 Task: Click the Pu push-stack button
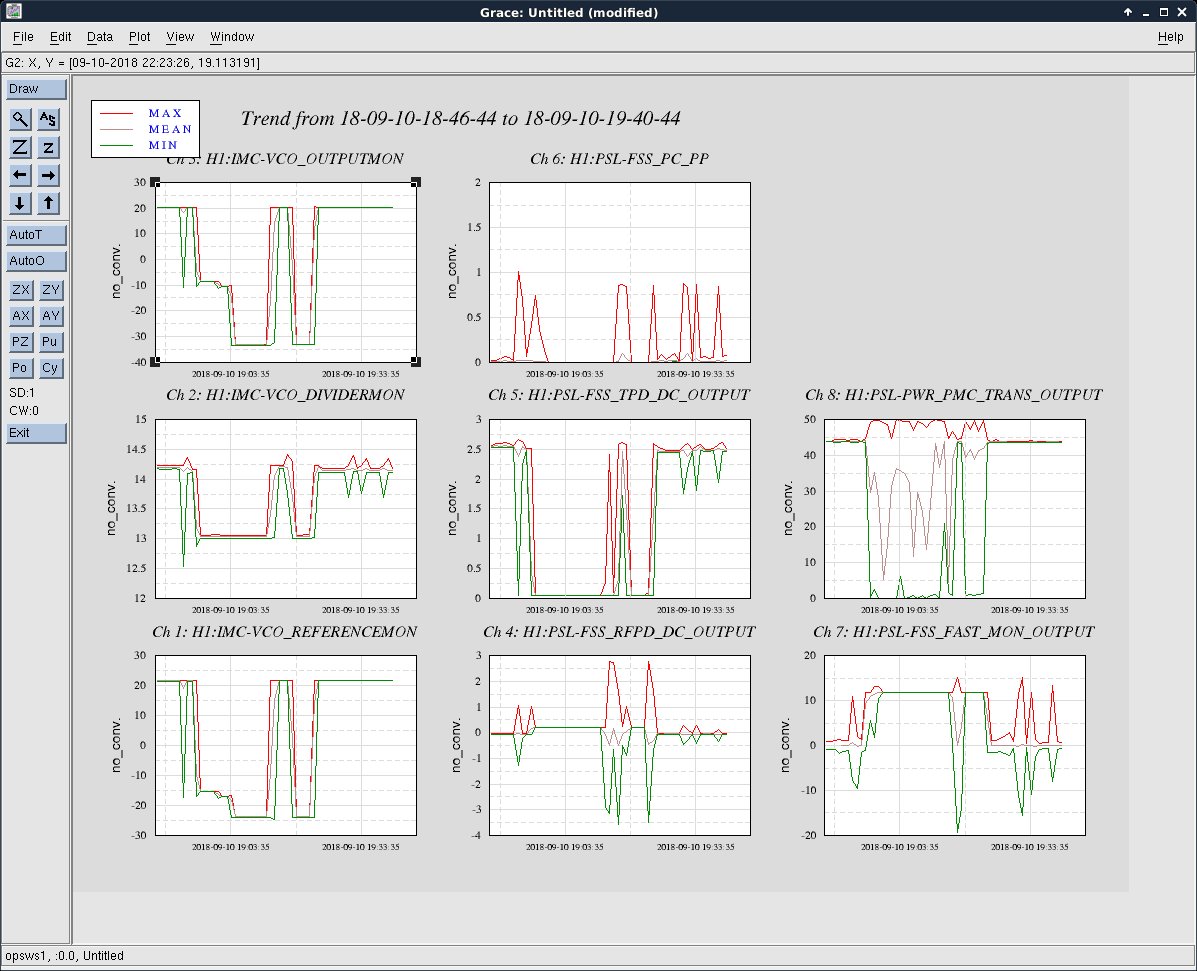coord(50,341)
